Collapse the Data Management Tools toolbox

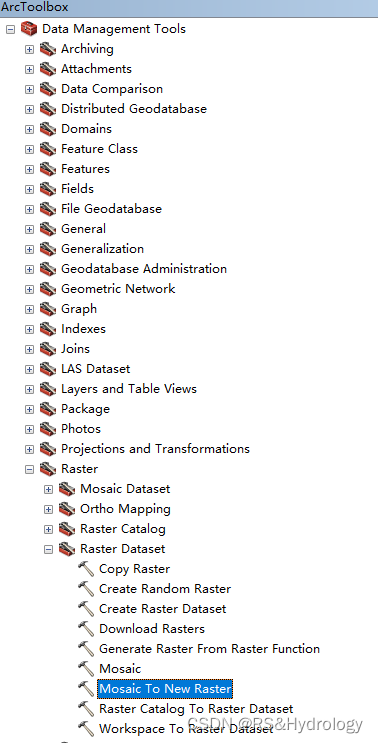click(x=10, y=29)
